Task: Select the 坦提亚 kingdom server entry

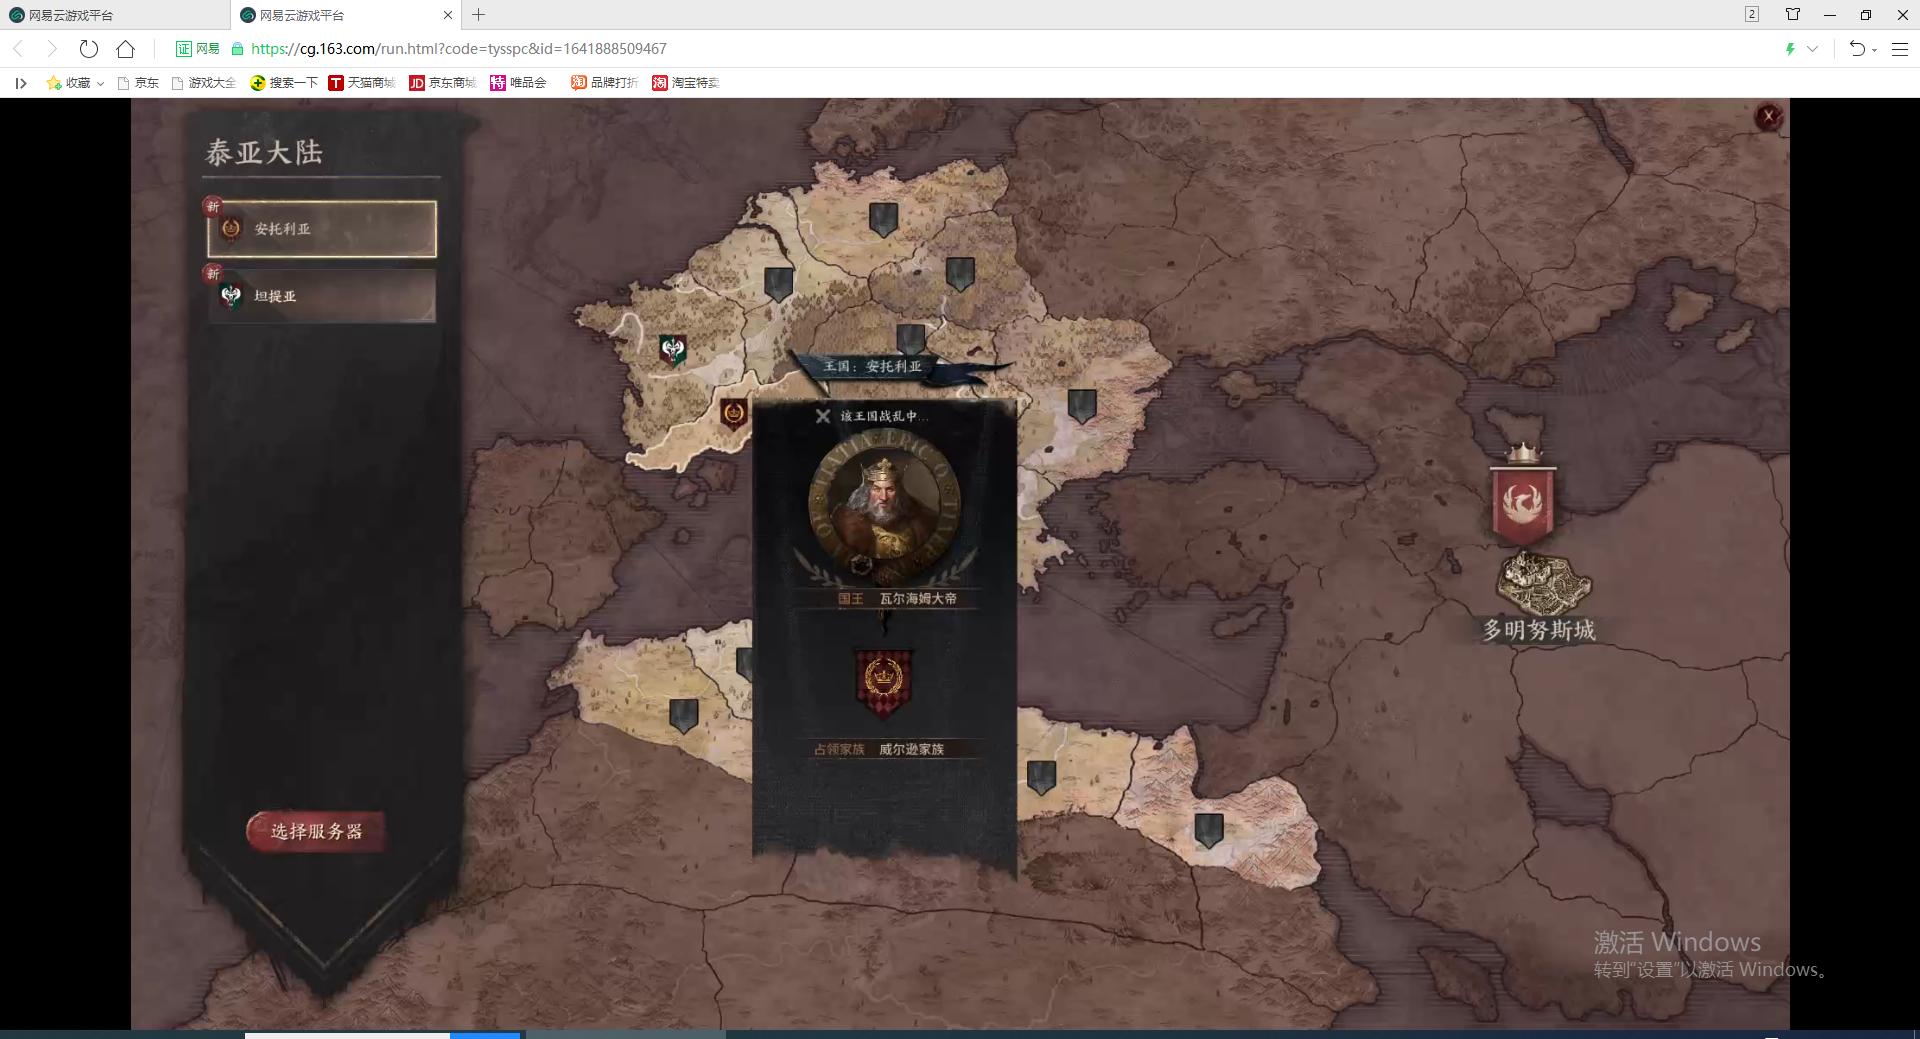Action: (x=321, y=296)
